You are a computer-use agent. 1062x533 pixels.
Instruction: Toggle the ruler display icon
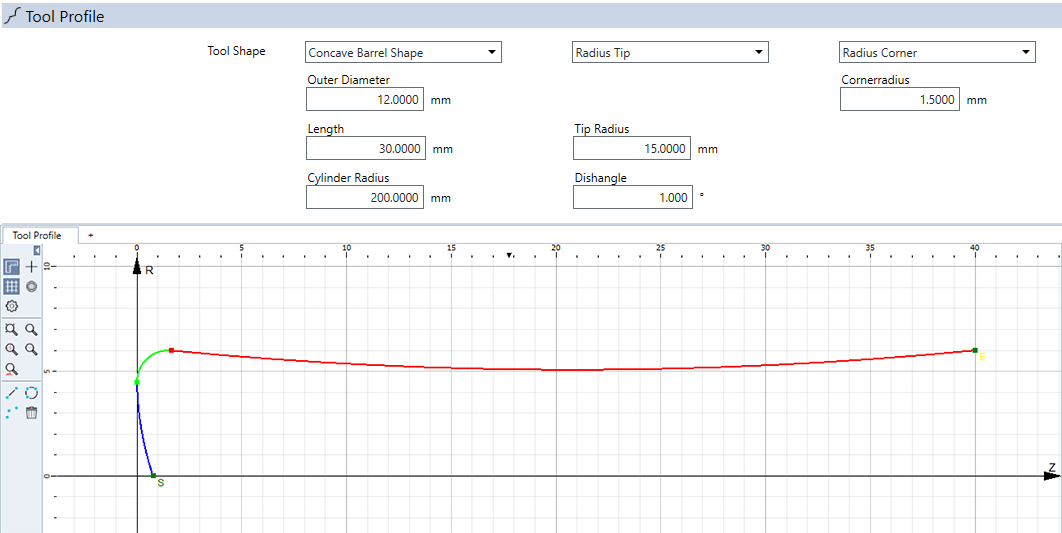point(12,267)
